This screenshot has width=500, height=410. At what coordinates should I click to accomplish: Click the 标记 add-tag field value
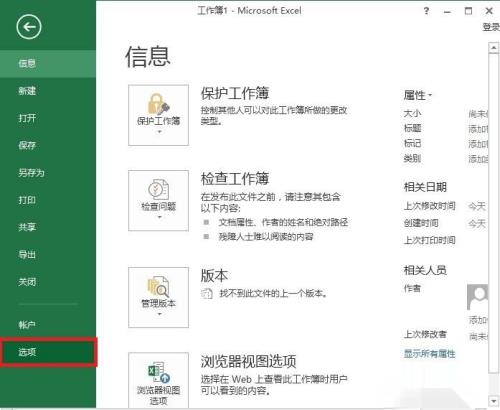tap(478, 144)
